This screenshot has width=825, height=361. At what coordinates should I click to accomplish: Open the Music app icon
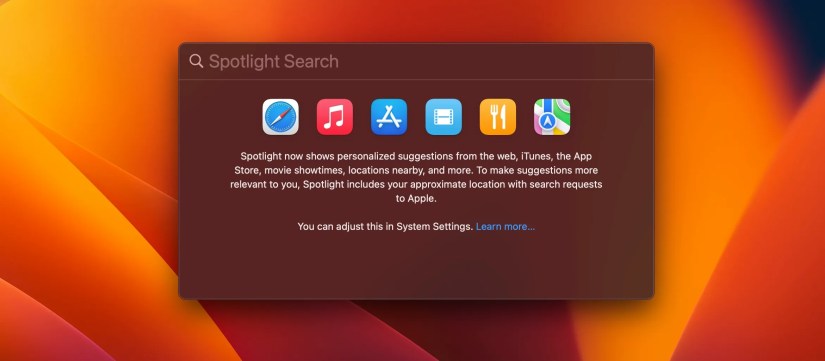tap(335, 117)
